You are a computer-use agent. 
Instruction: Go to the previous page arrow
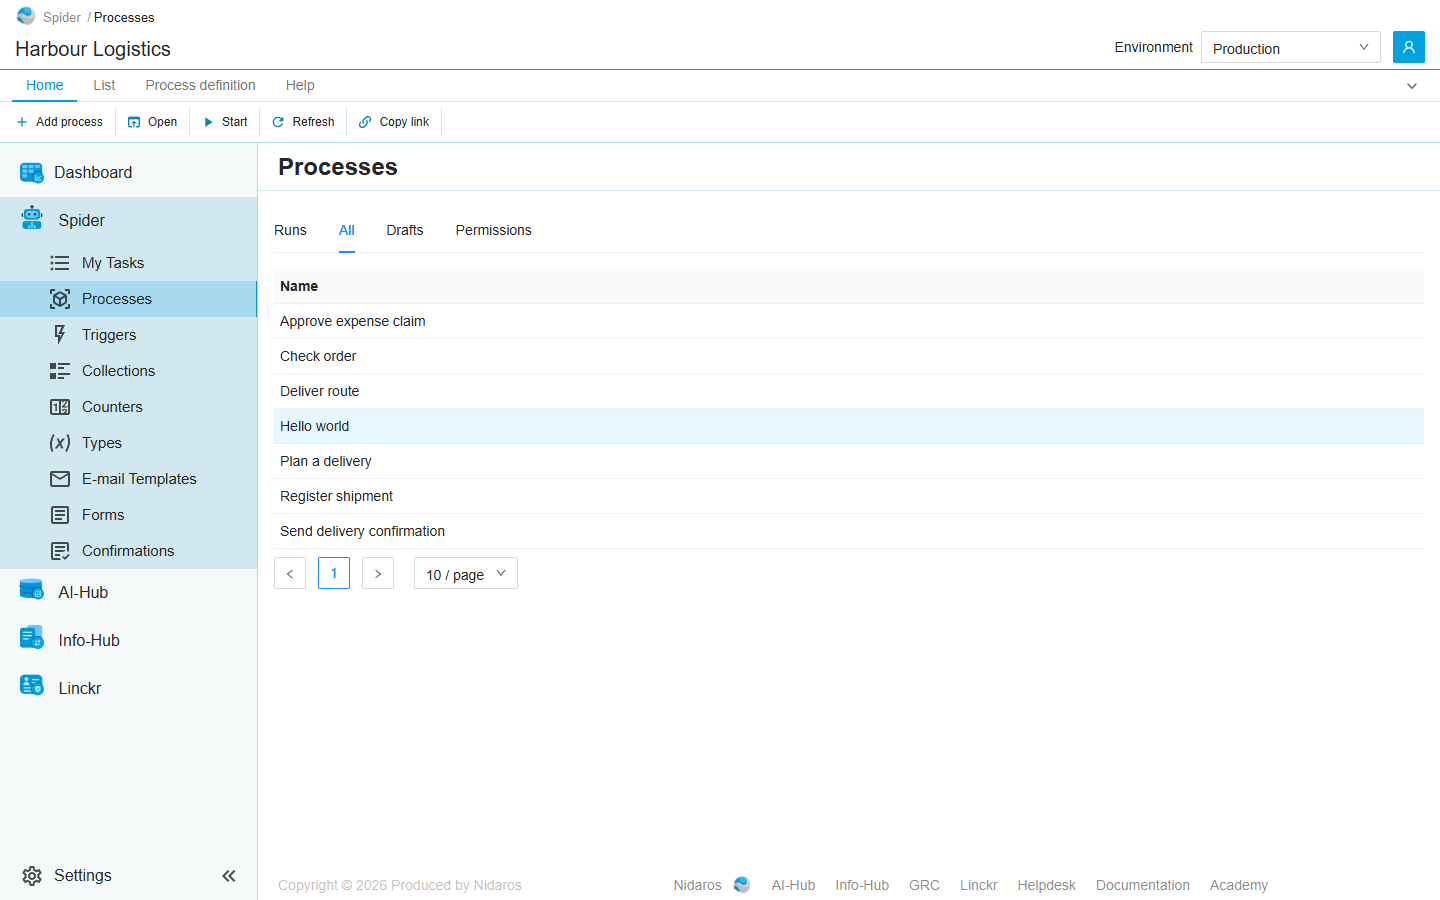290,573
